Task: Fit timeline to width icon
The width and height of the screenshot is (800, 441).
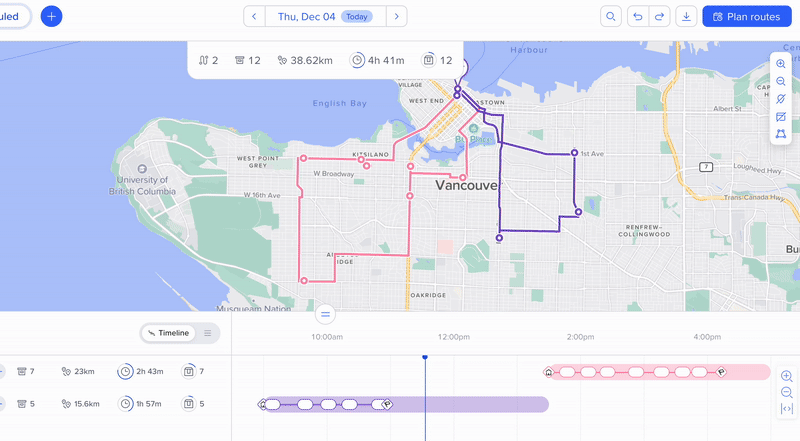Action: [x=787, y=409]
